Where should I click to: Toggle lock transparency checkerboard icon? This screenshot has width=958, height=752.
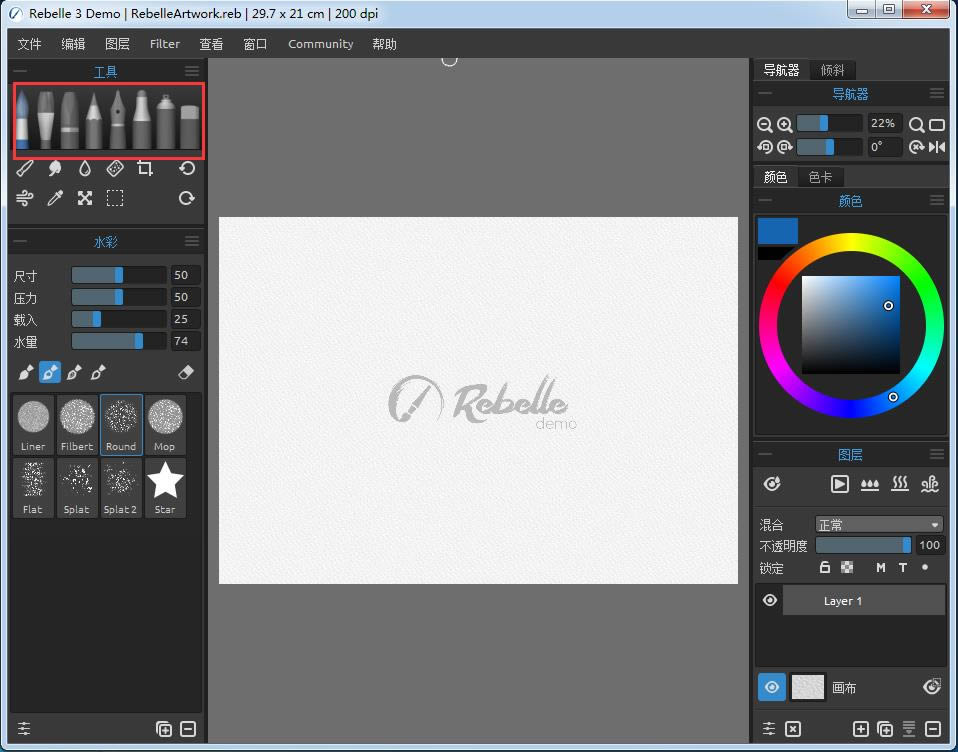pyautogui.click(x=847, y=568)
